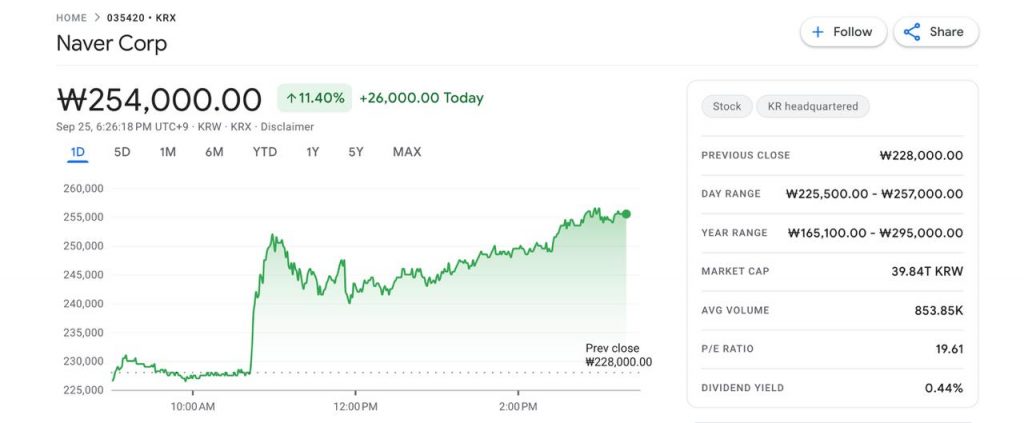Select the 1D time range tab
This screenshot has width=1024, height=423.
tap(78, 152)
